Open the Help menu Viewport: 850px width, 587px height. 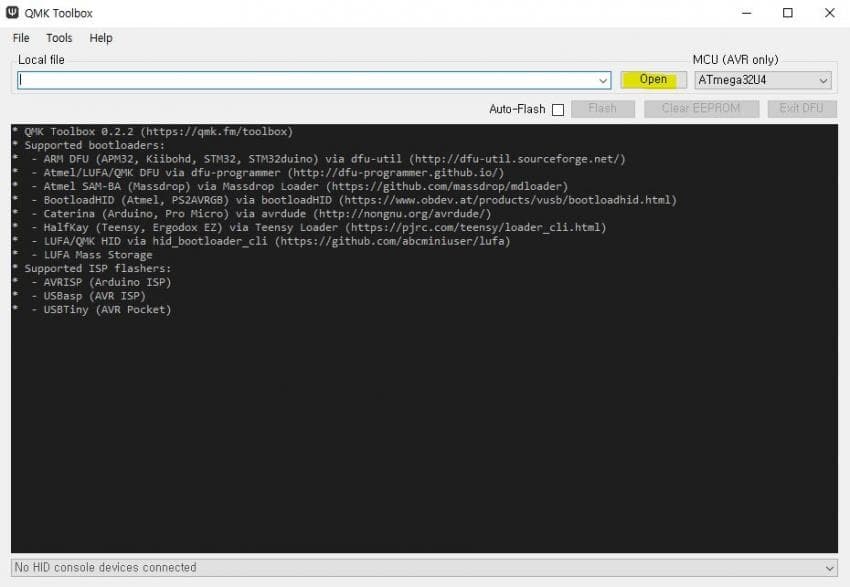click(101, 38)
